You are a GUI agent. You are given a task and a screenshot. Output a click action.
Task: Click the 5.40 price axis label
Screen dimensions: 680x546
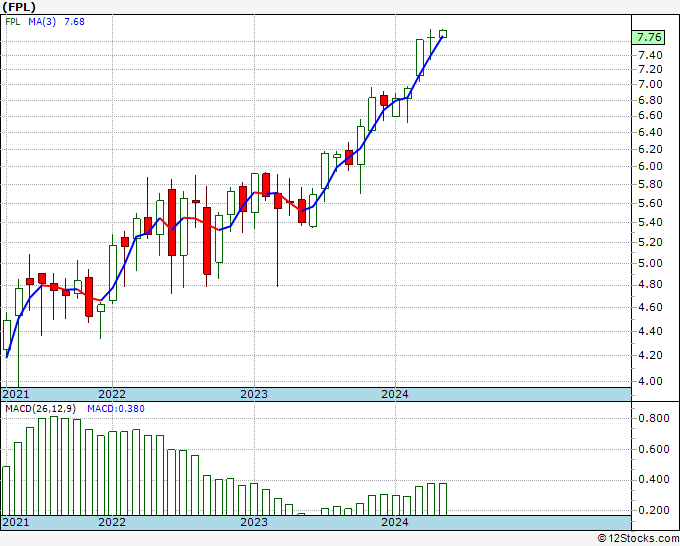(650, 222)
